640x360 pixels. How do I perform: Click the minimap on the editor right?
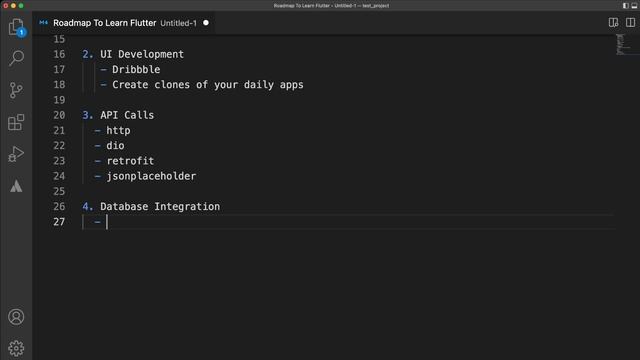pyautogui.click(x=622, y=44)
